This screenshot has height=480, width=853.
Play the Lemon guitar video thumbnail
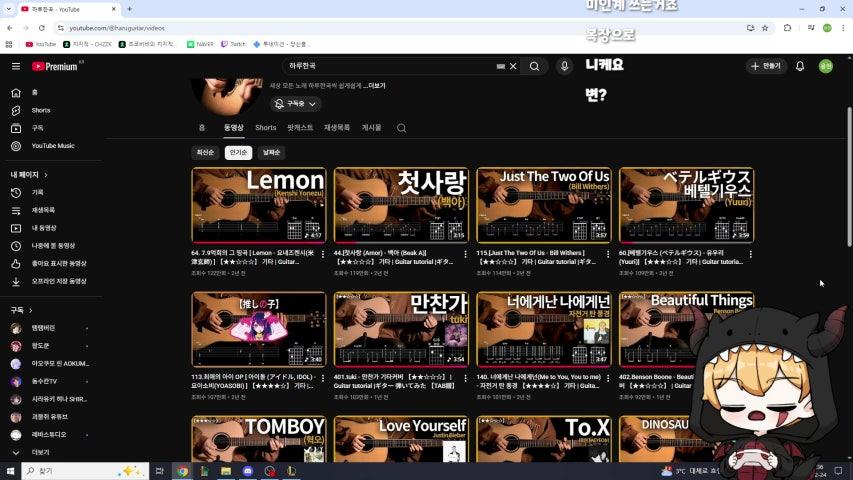pyautogui.click(x=259, y=205)
